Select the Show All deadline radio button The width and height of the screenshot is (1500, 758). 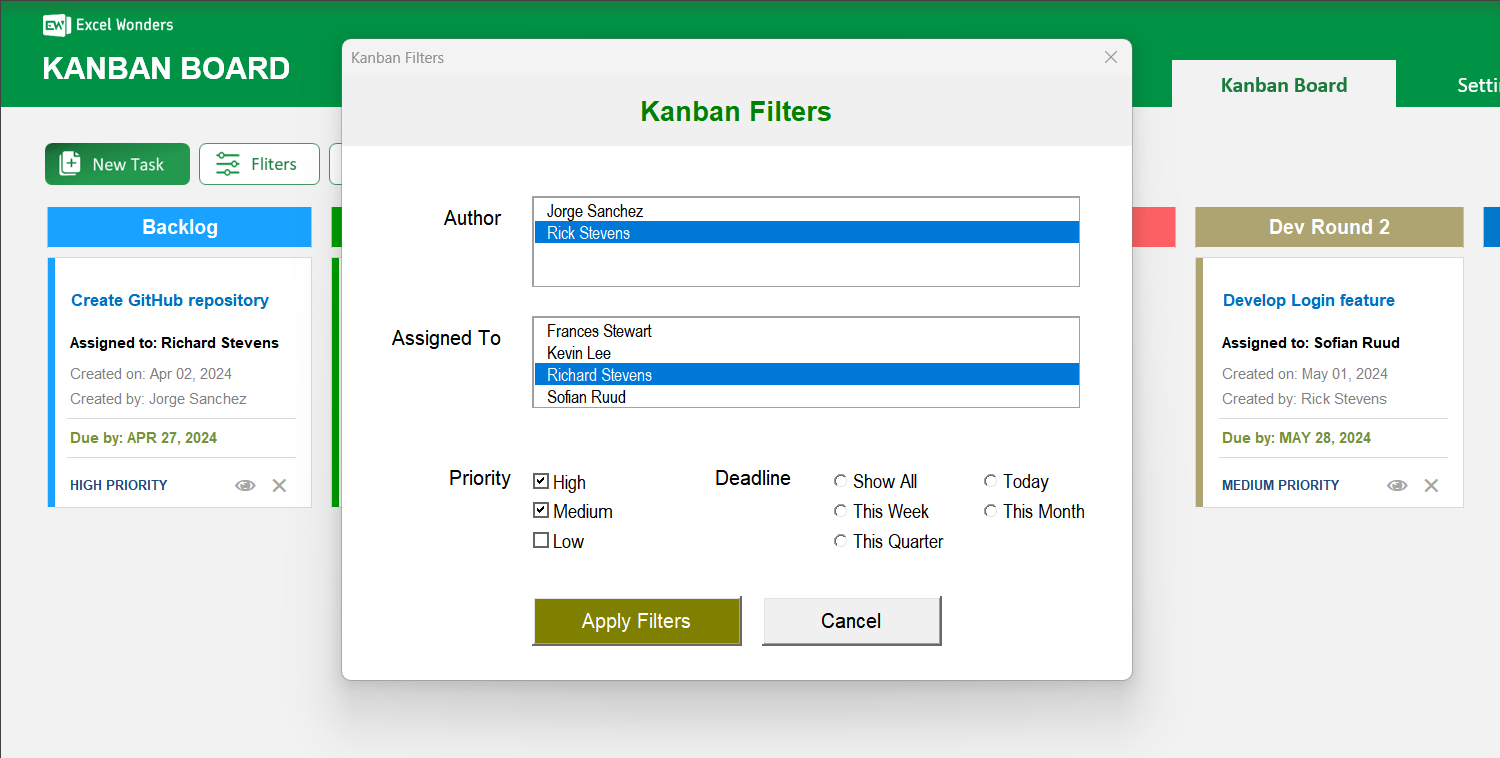840,480
